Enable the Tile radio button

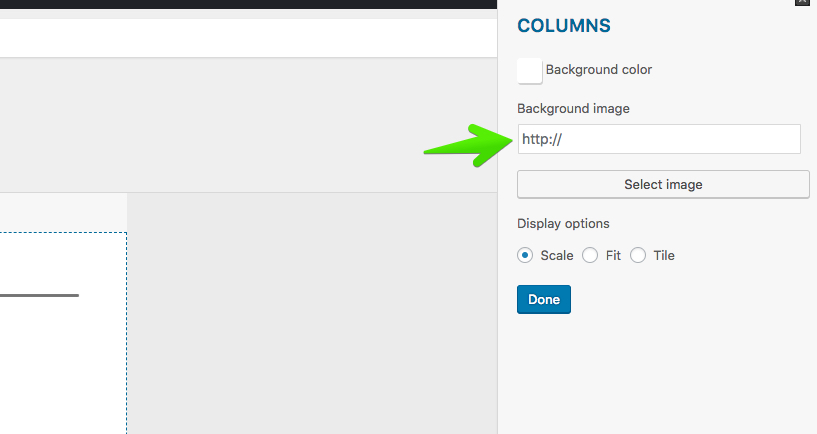[638, 255]
